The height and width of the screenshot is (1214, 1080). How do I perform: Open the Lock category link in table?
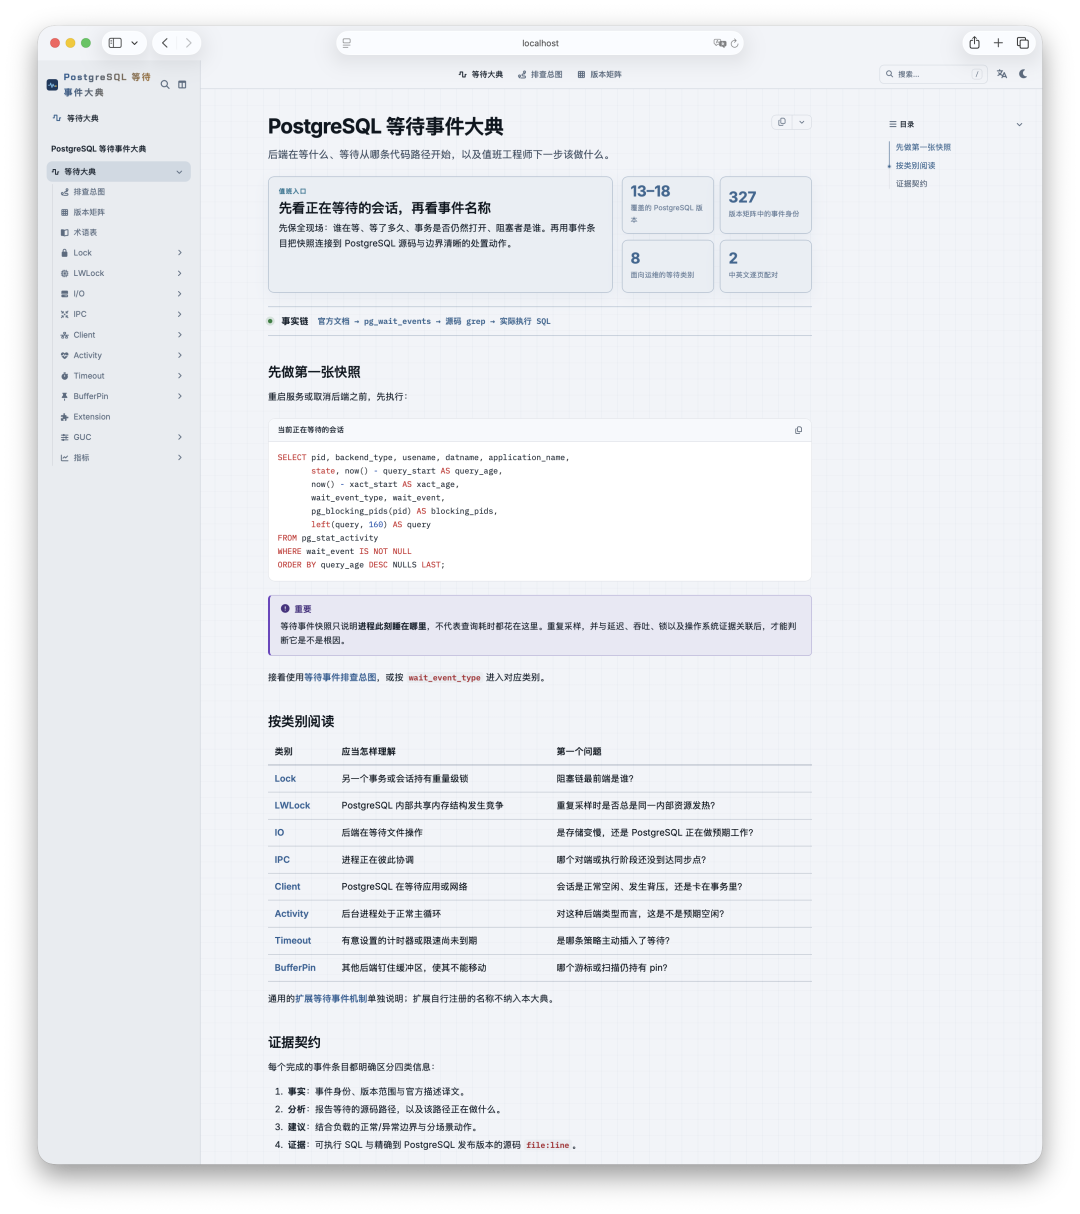pyautogui.click(x=285, y=778)
